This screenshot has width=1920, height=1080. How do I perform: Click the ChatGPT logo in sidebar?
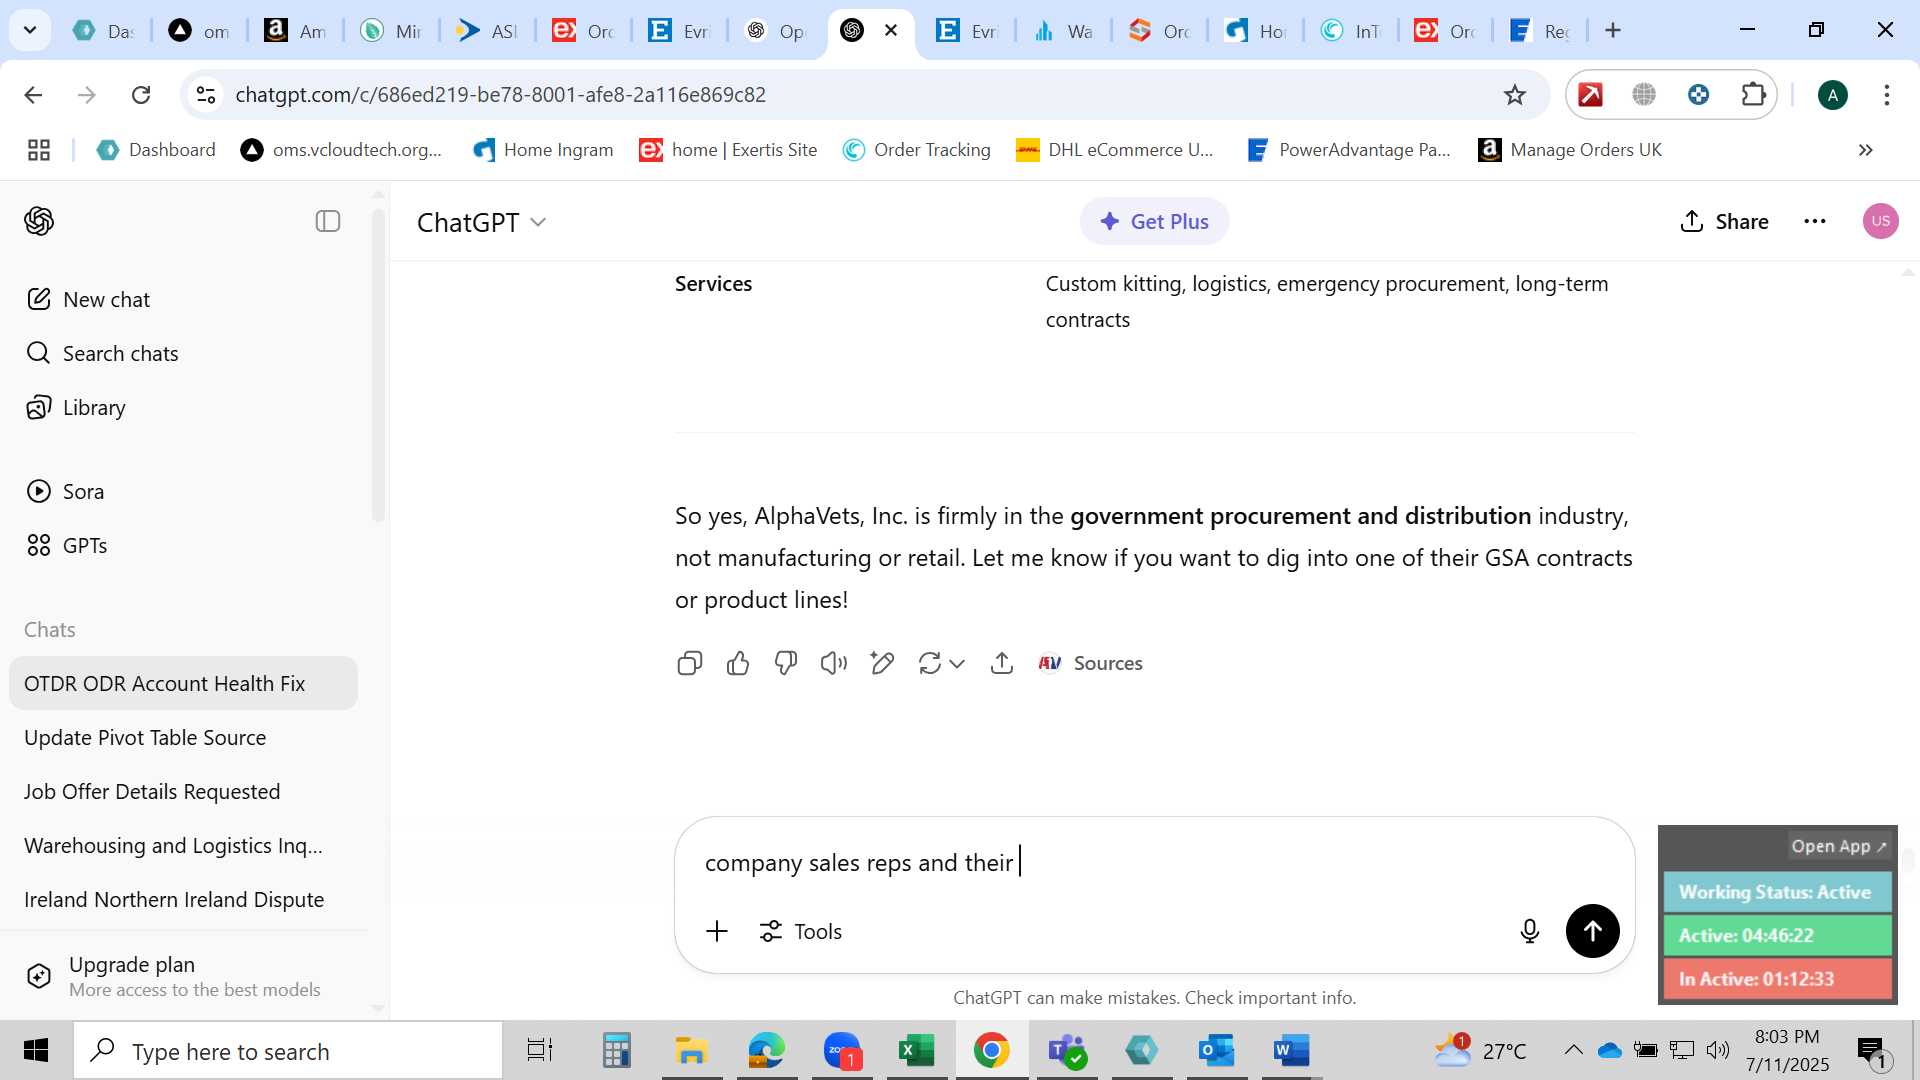(x=39, y=221)
